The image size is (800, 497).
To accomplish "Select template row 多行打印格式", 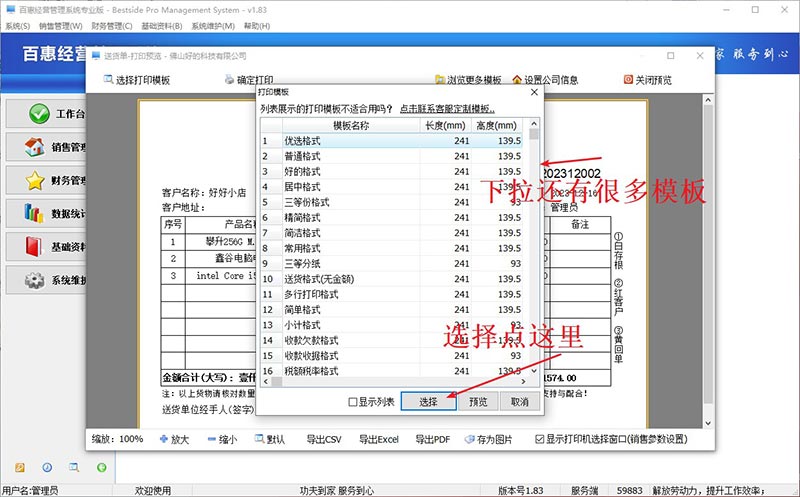I will coord(393,294).
